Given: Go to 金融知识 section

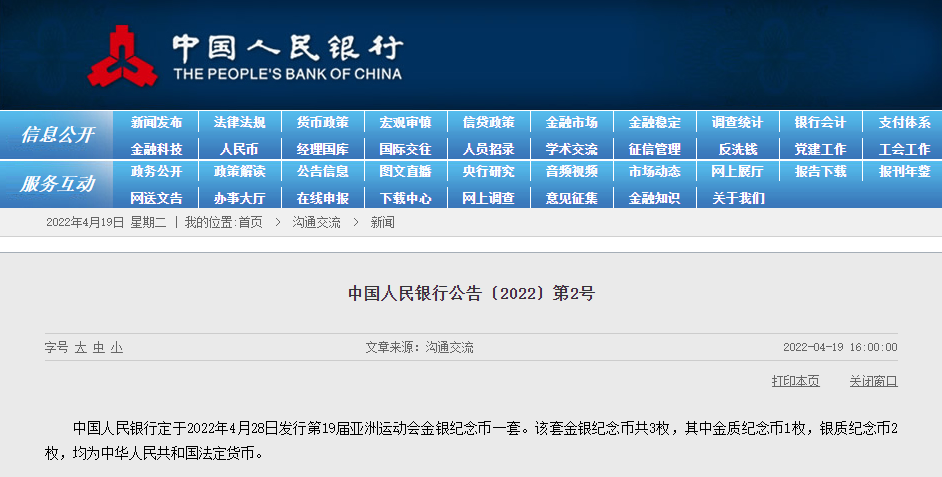Looking at the screenshot, I should coord(654,198).
